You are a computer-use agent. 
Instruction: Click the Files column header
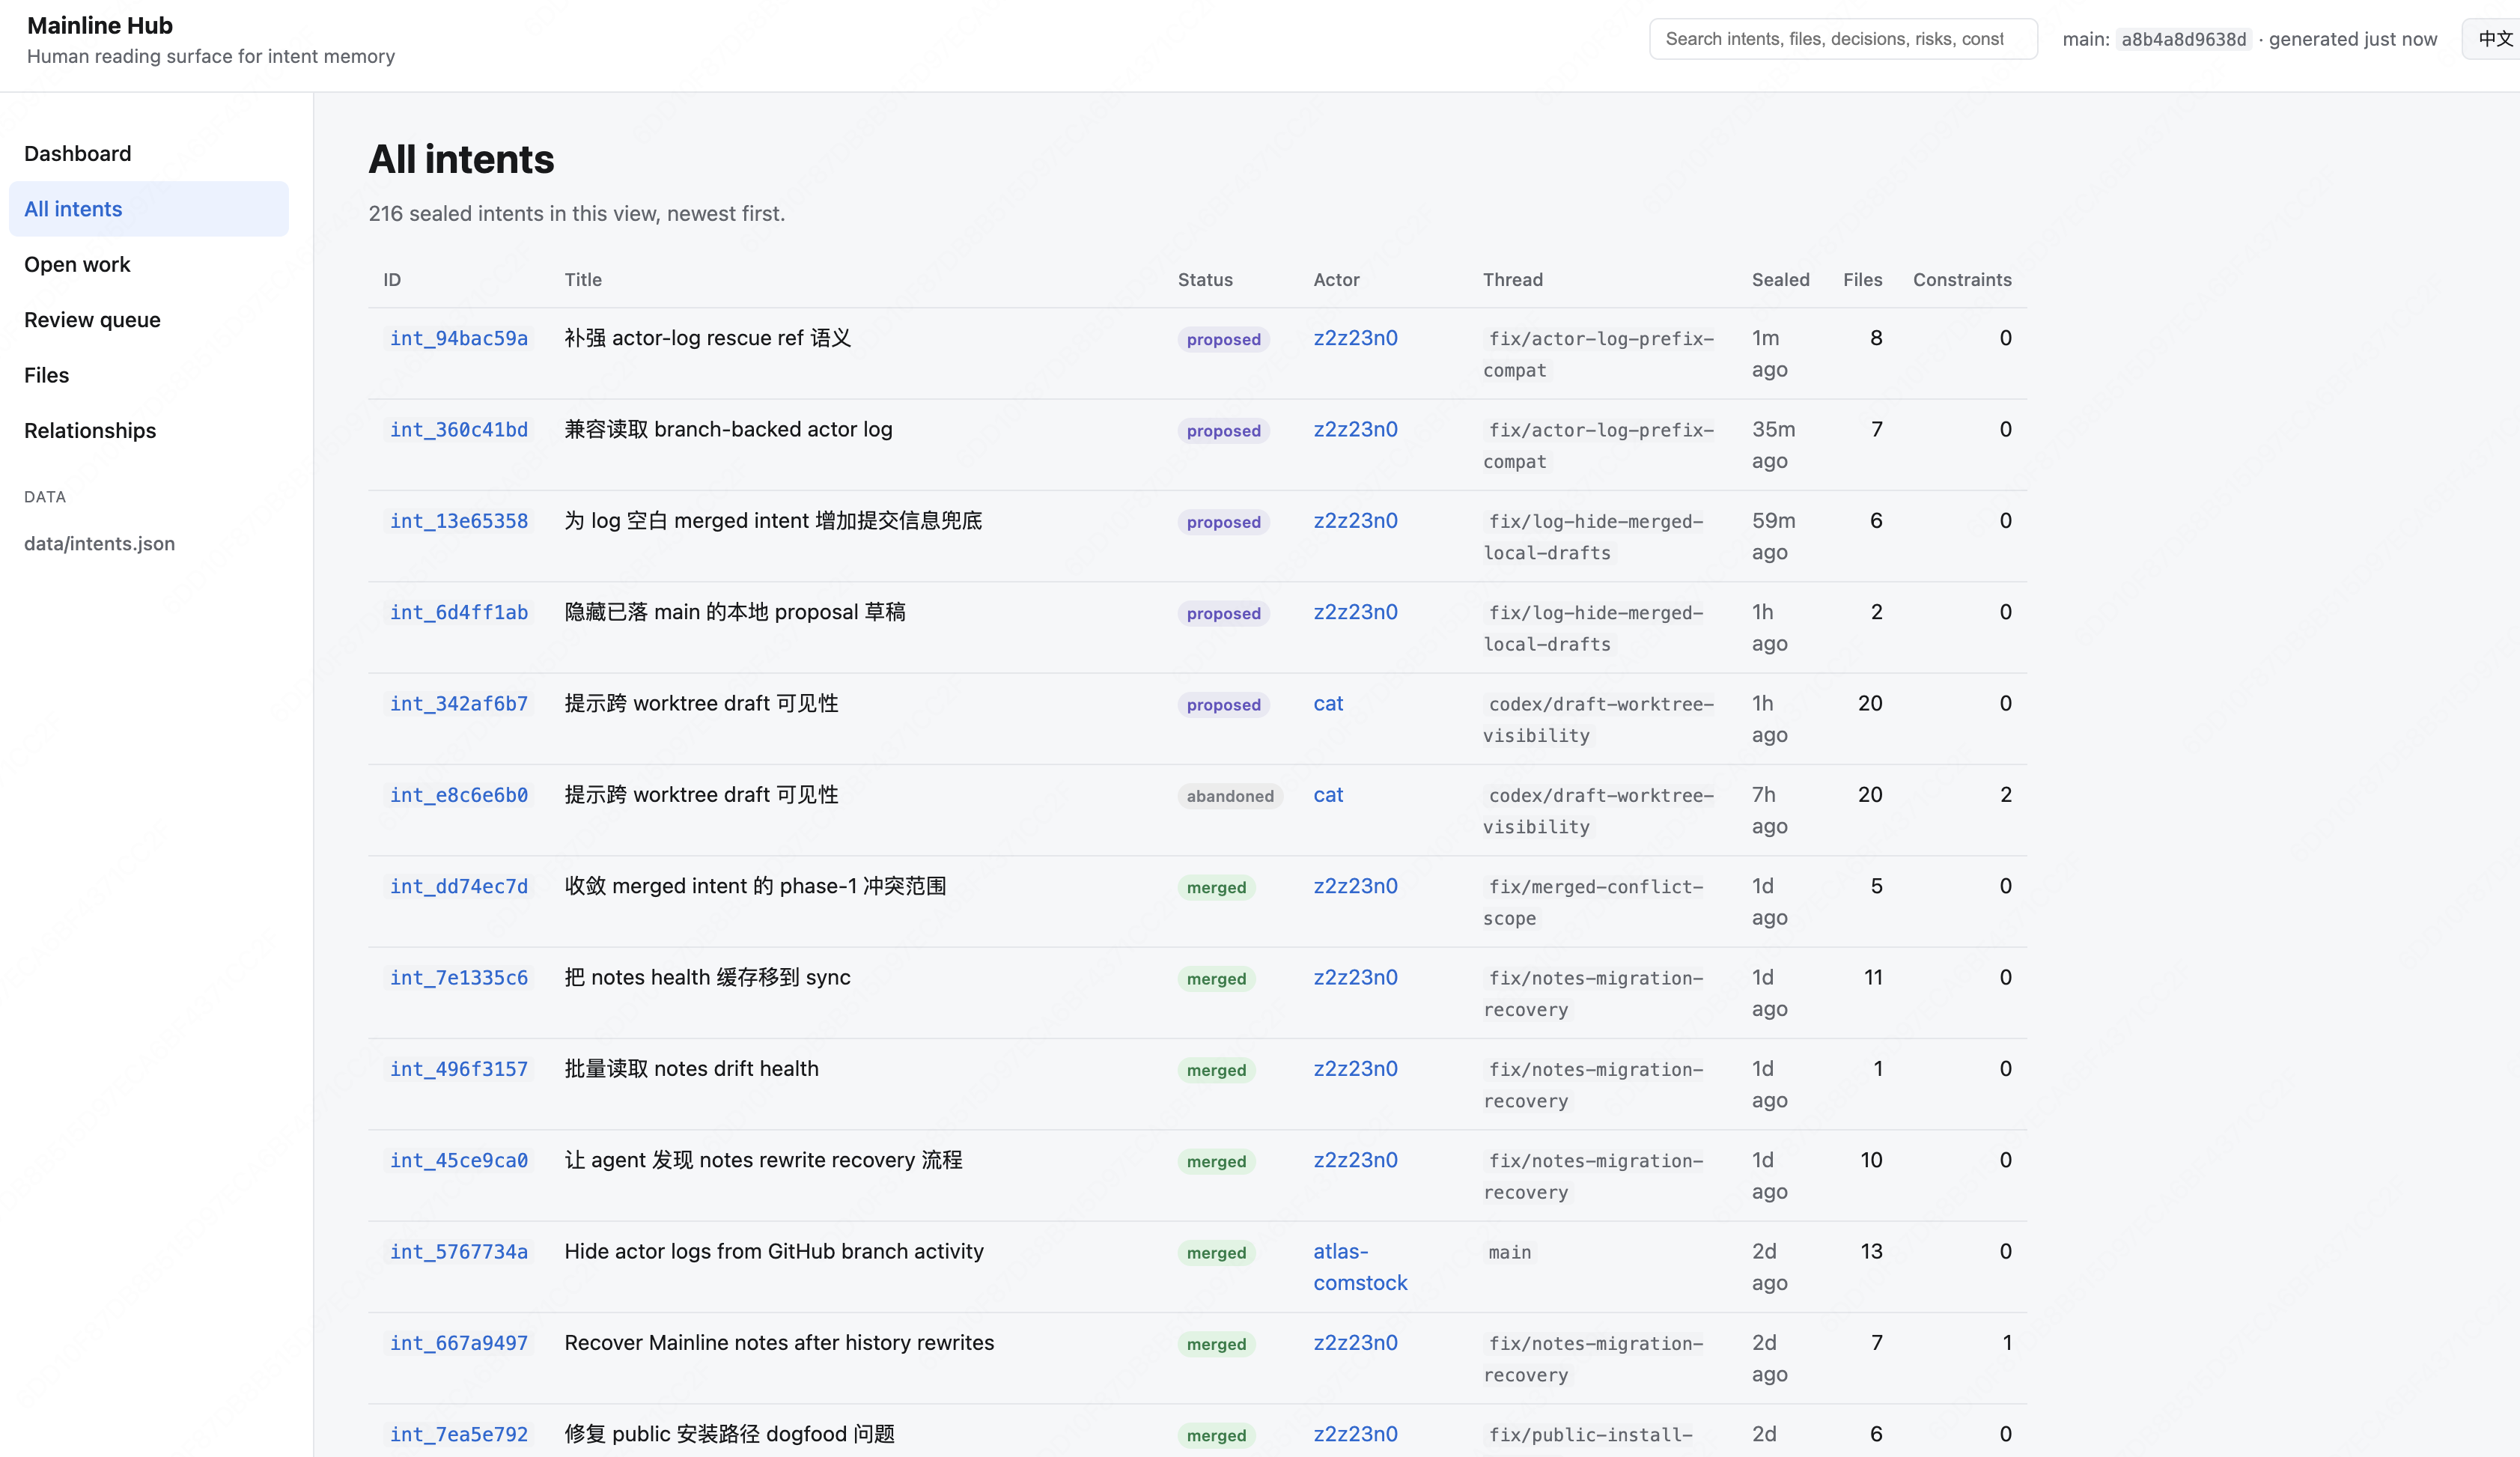(x=1862, y=280)
